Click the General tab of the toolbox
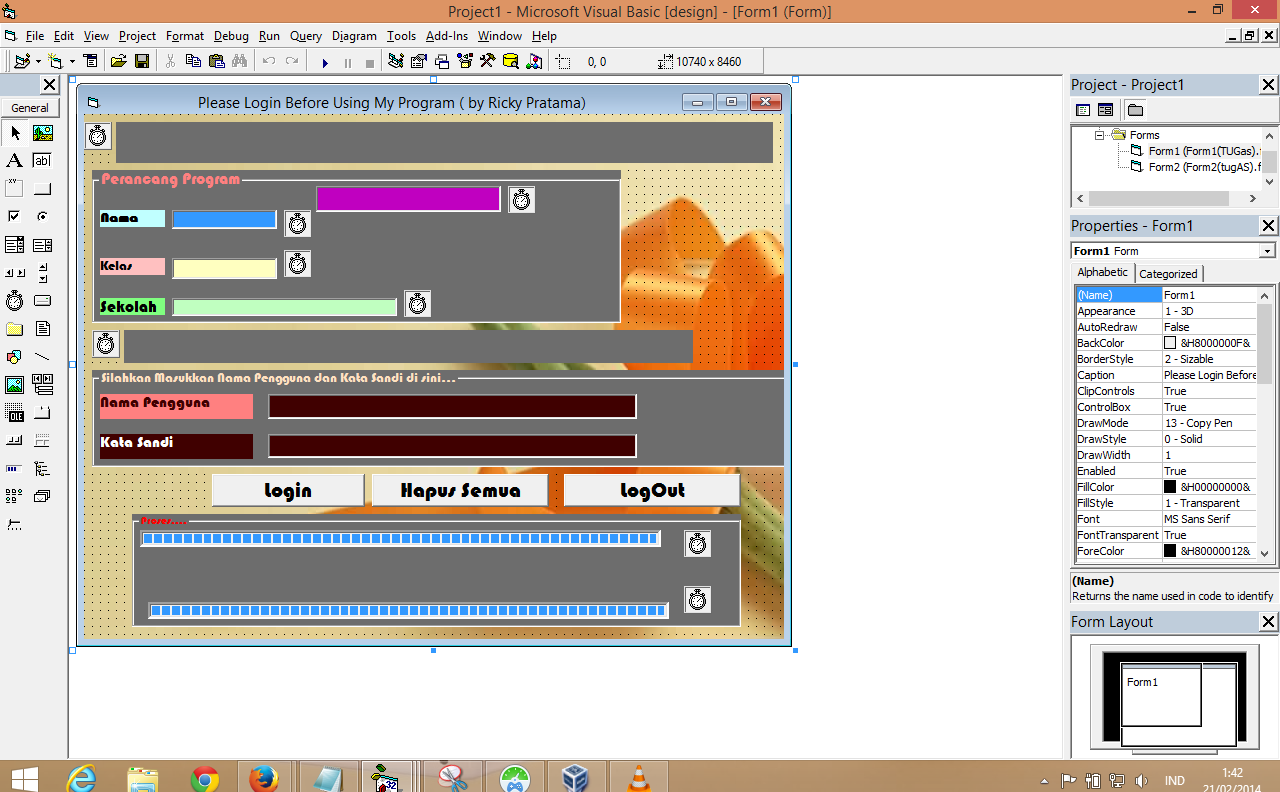 (30, 108)
